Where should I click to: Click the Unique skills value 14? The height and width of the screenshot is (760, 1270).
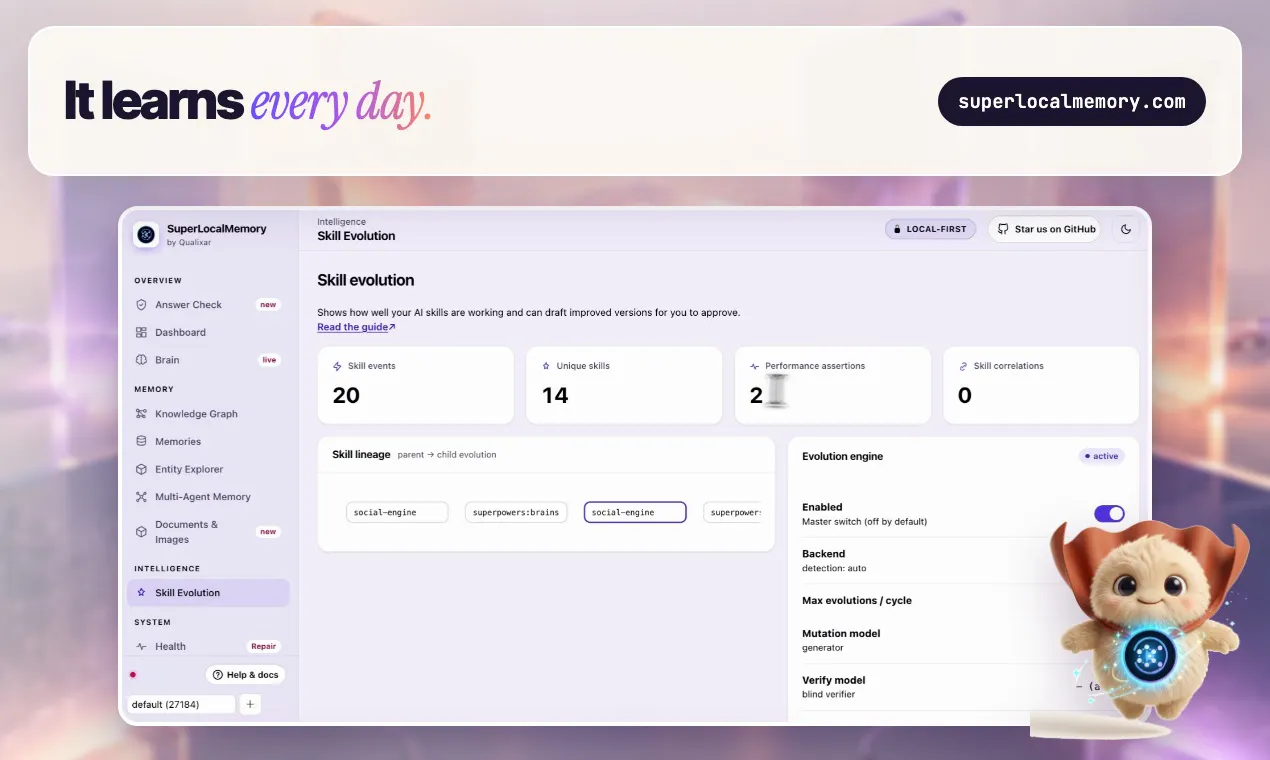555,395
